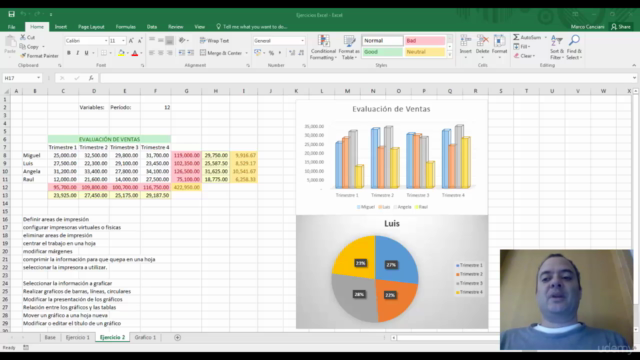Toggle Wrap Text

point(214,40)
